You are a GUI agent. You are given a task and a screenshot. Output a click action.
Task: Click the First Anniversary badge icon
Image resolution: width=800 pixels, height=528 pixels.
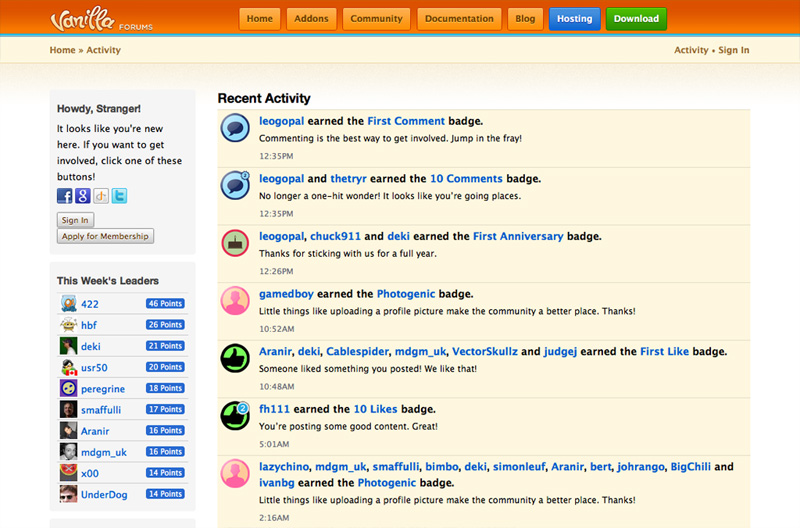point(235,243)
